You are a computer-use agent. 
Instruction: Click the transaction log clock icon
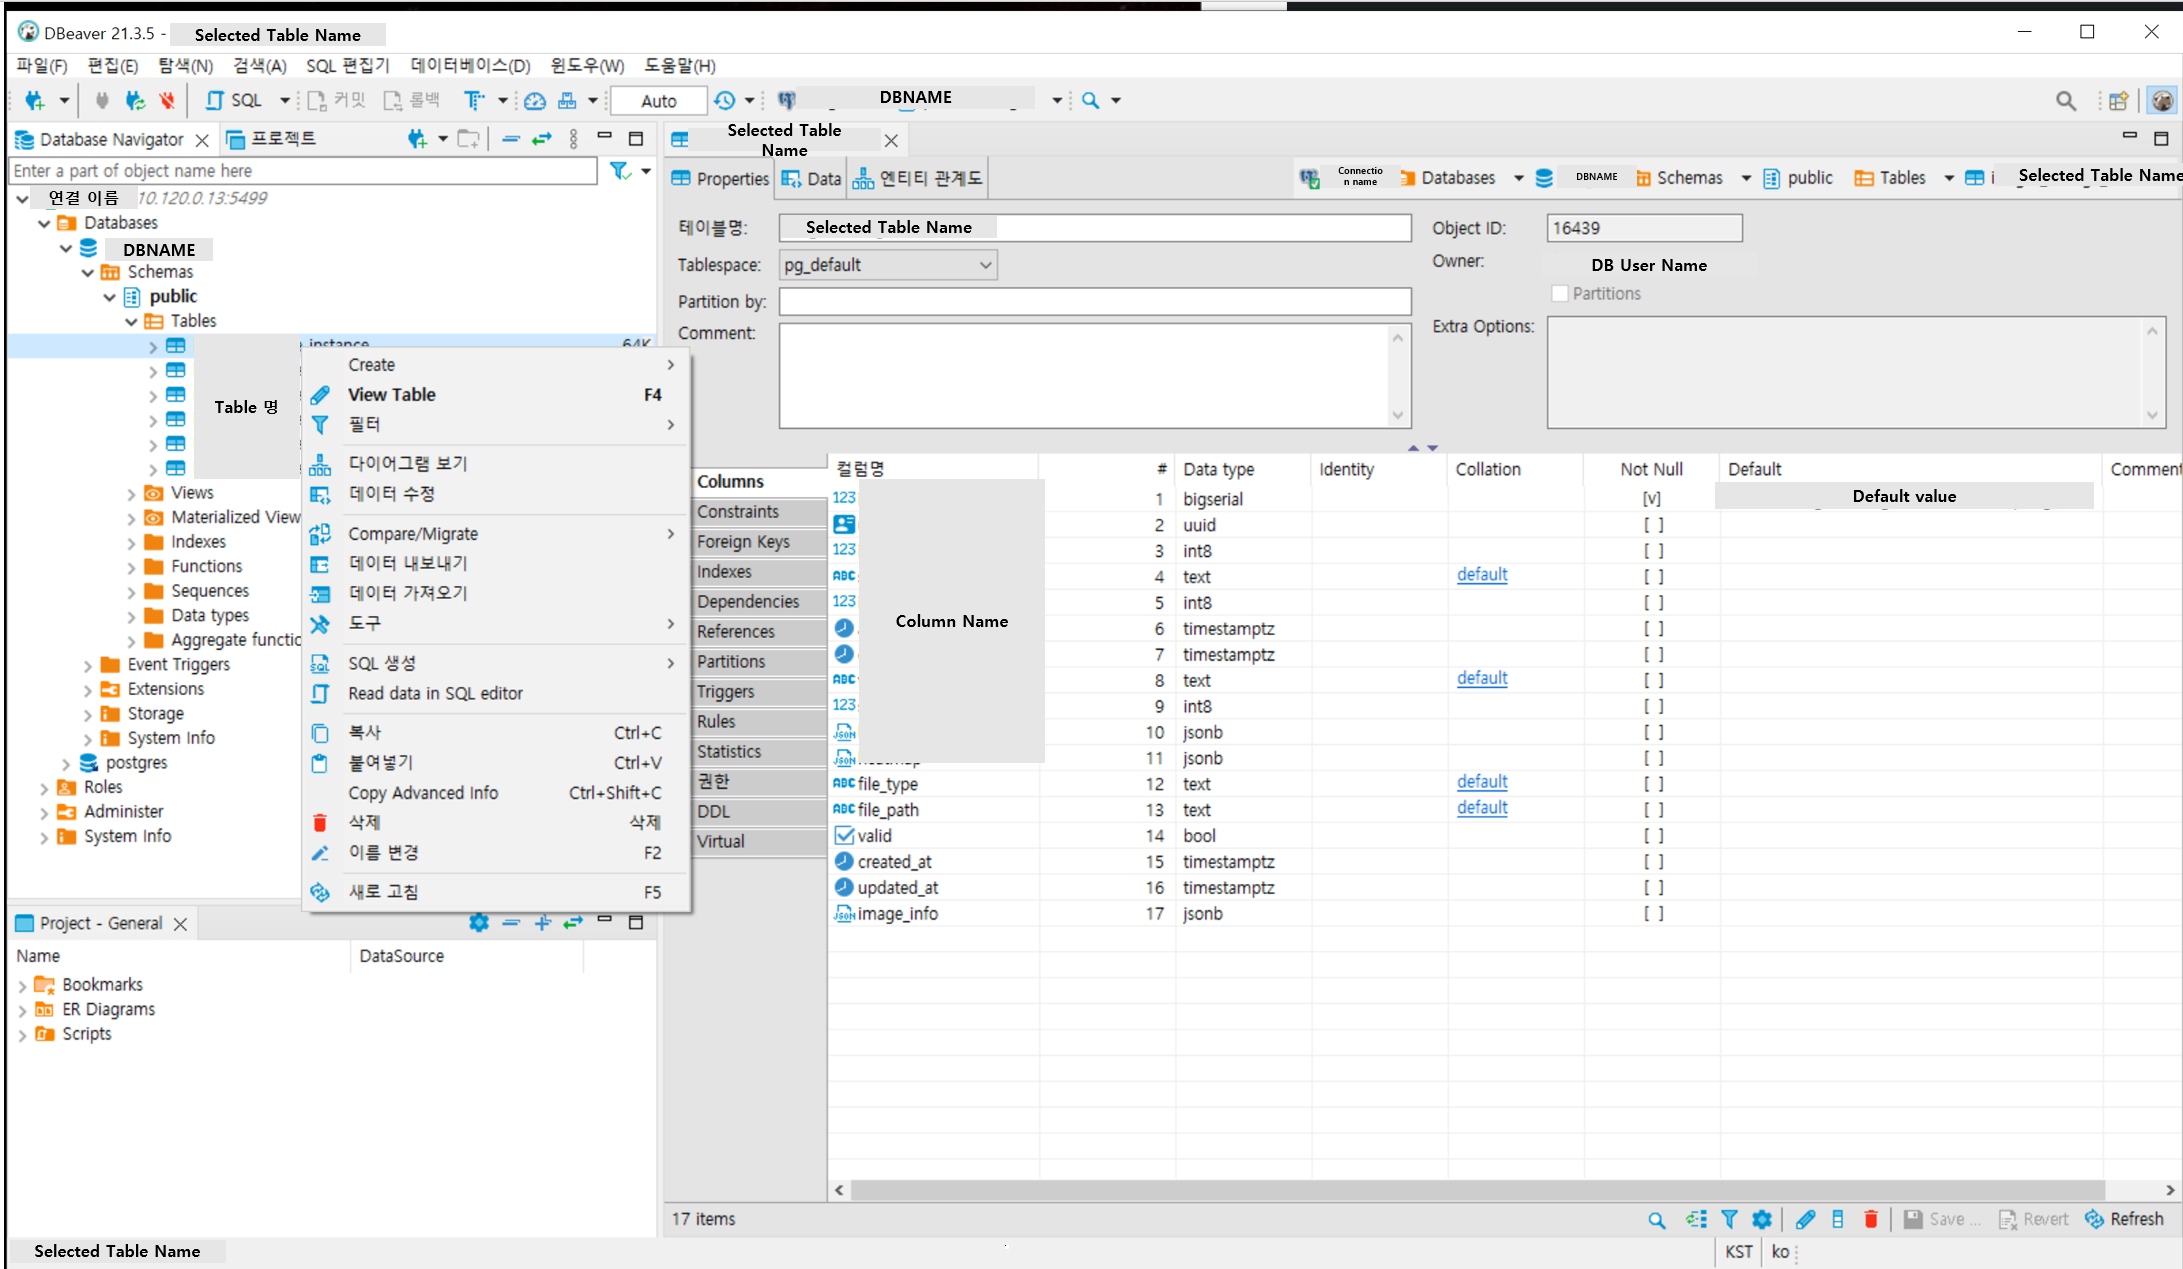pyautogui.click(x=724, y=100)
